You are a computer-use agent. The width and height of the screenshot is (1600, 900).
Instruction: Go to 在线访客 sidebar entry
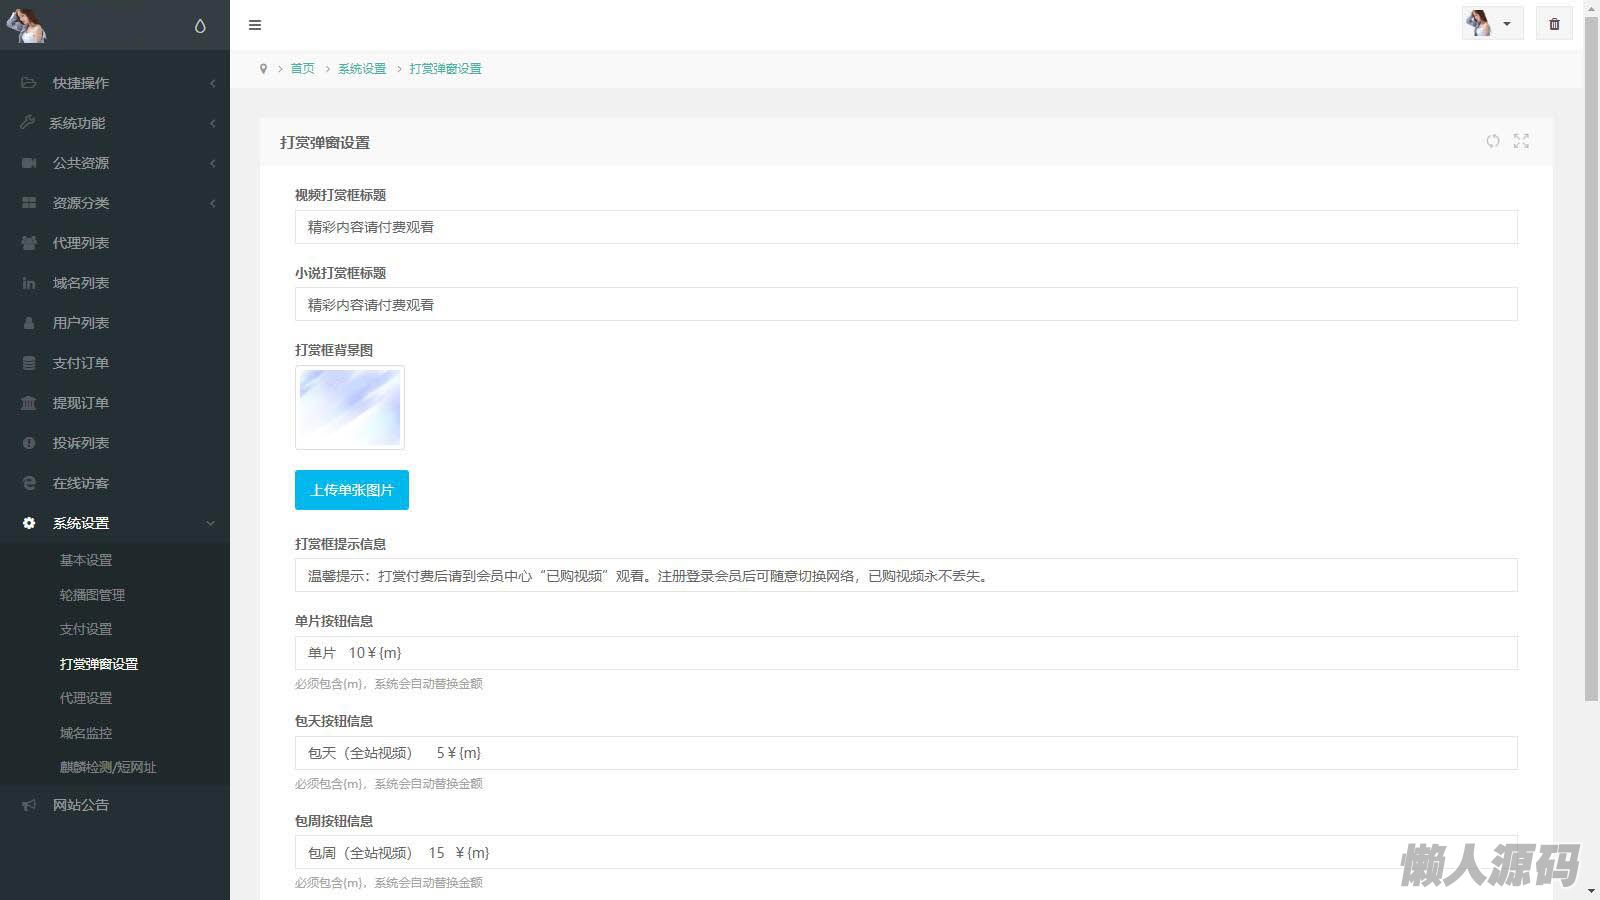point(80,483)
